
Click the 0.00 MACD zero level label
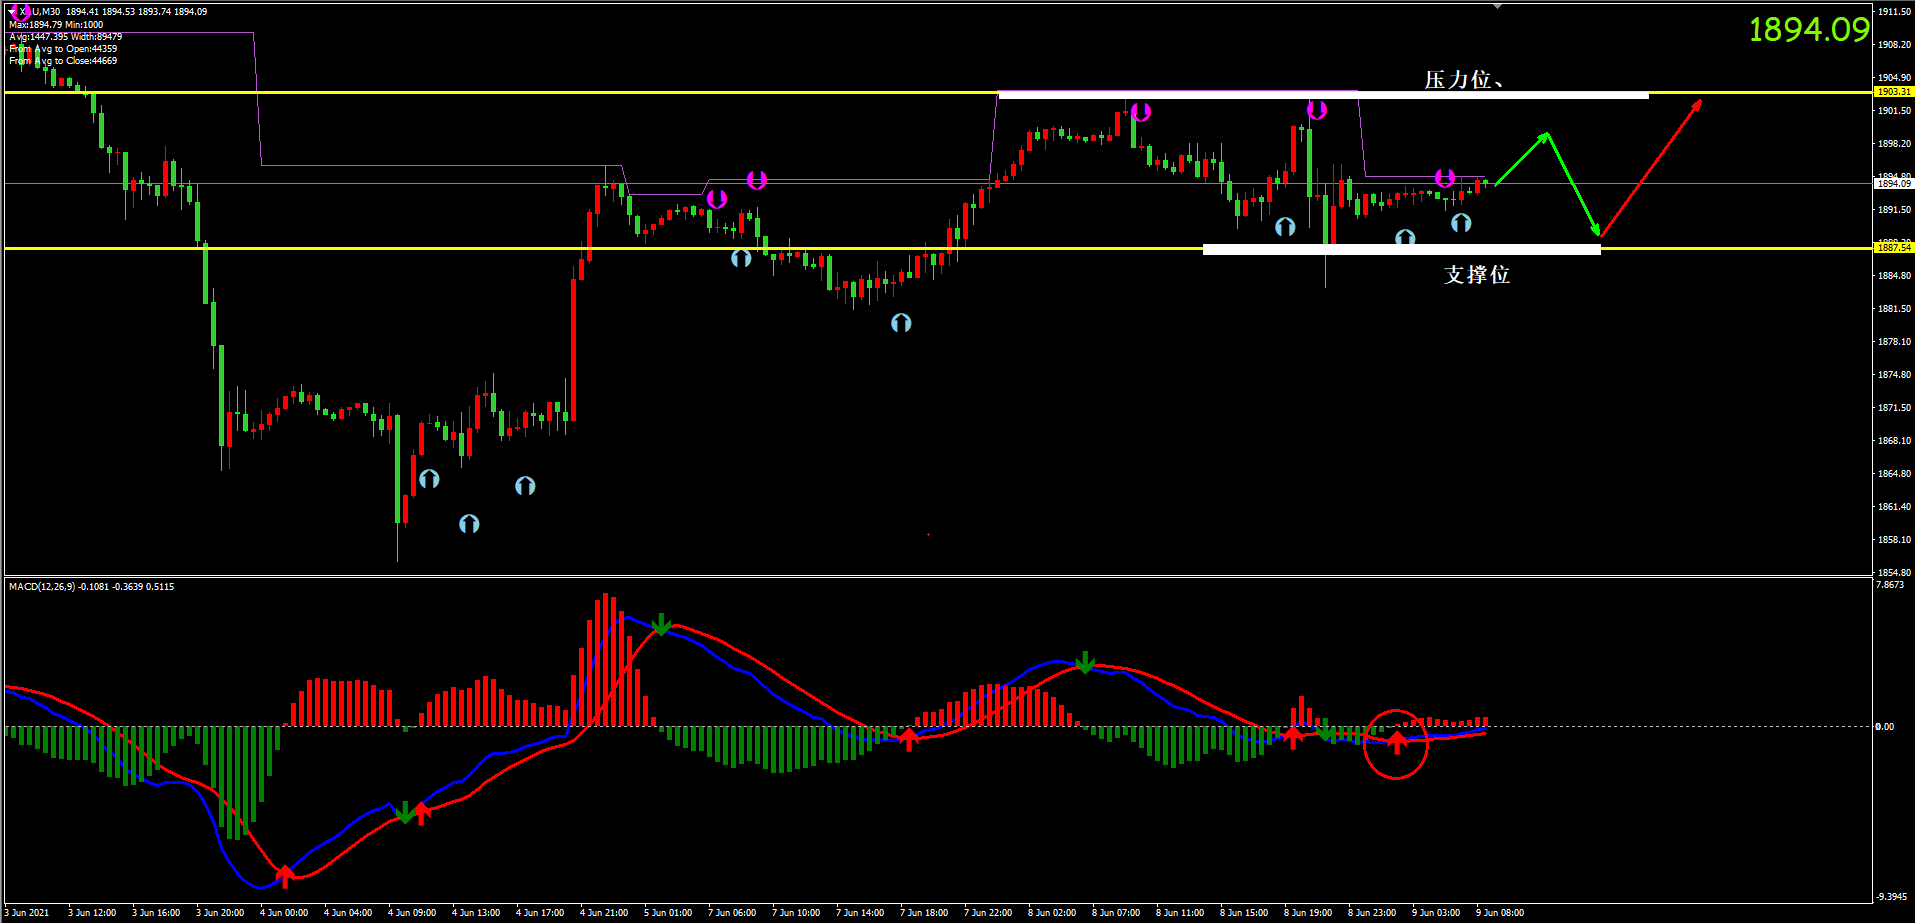tap(1885, 727)
